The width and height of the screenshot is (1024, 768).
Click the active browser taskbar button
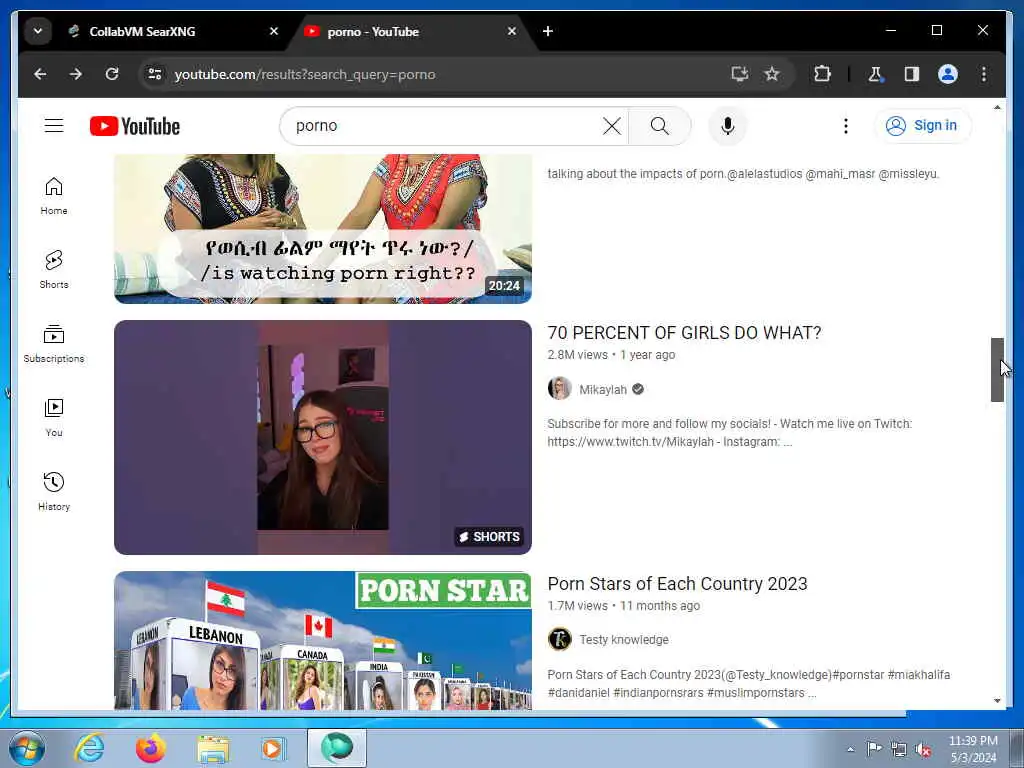coord(337,748)
